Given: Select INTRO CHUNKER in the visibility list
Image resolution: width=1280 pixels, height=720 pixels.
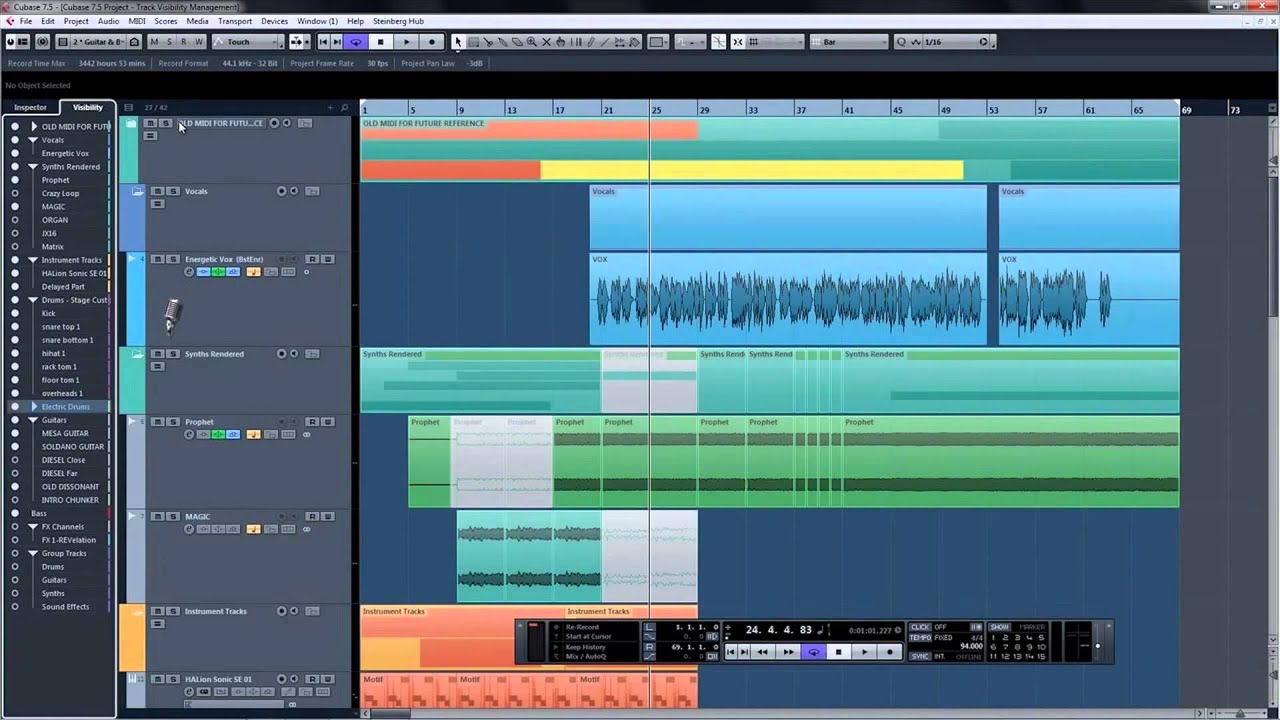Looking at the screenshot, I should (70, 500).
